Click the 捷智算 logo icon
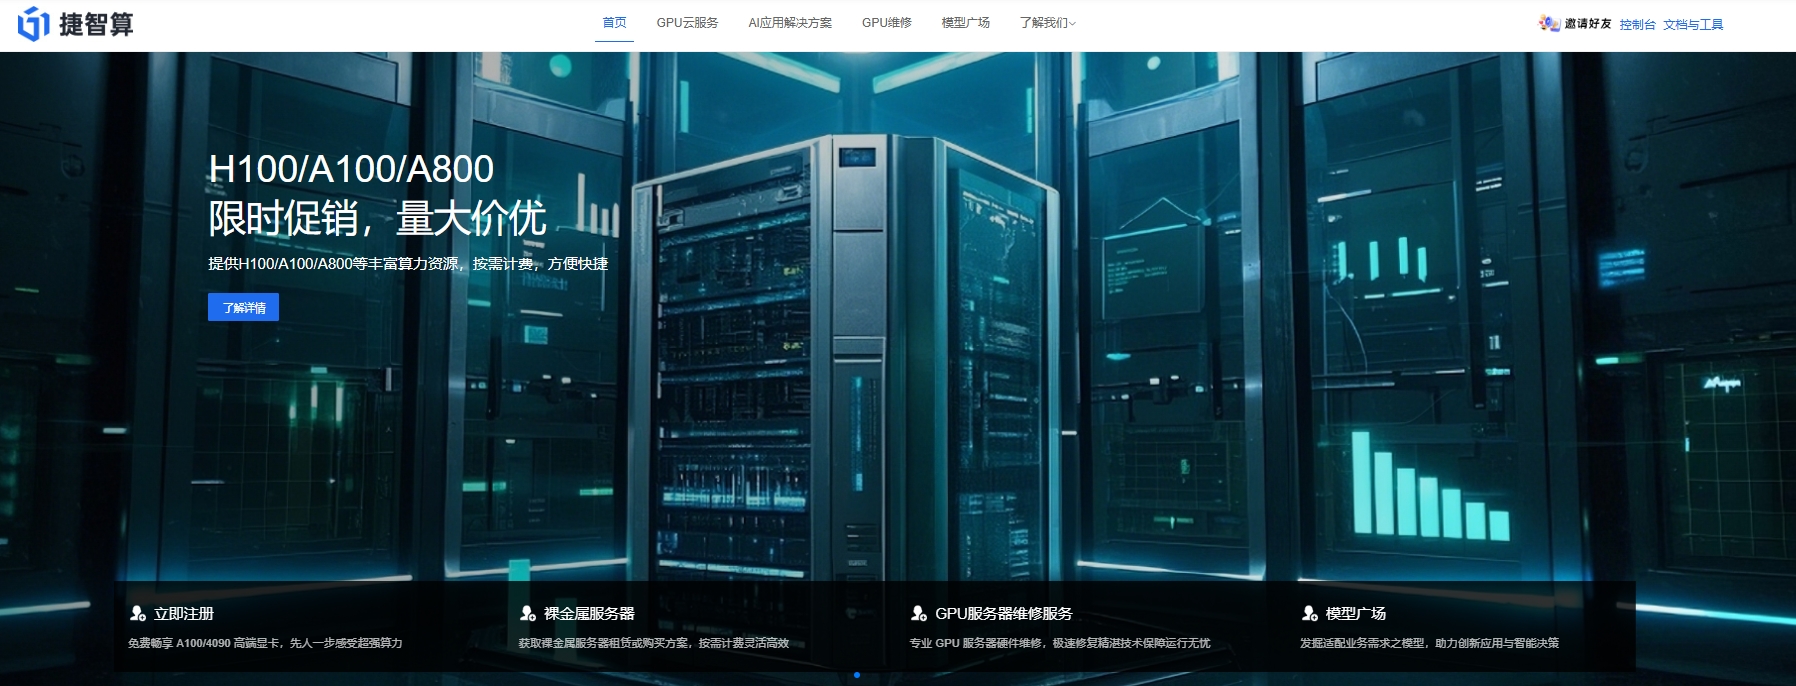This screenshot has height=686, width=1796. (34, 23)
